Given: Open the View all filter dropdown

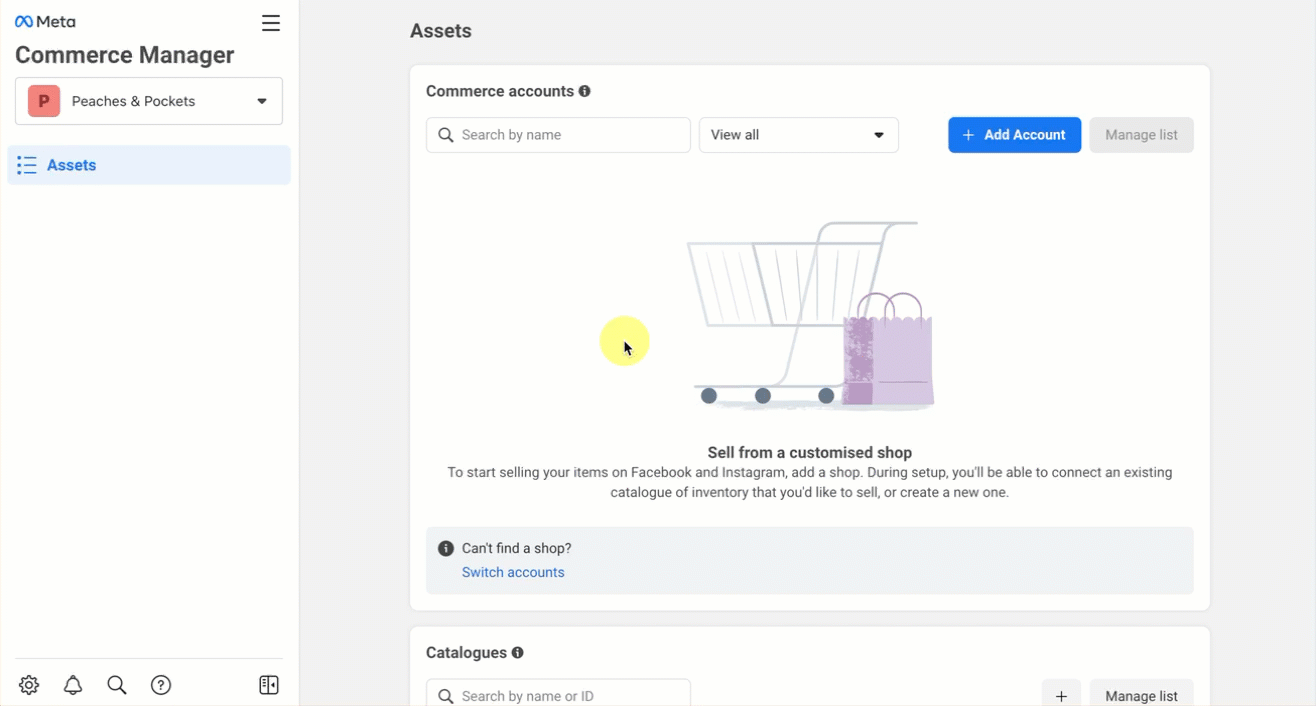Looking at the screenshot, I should click(798, 135).
